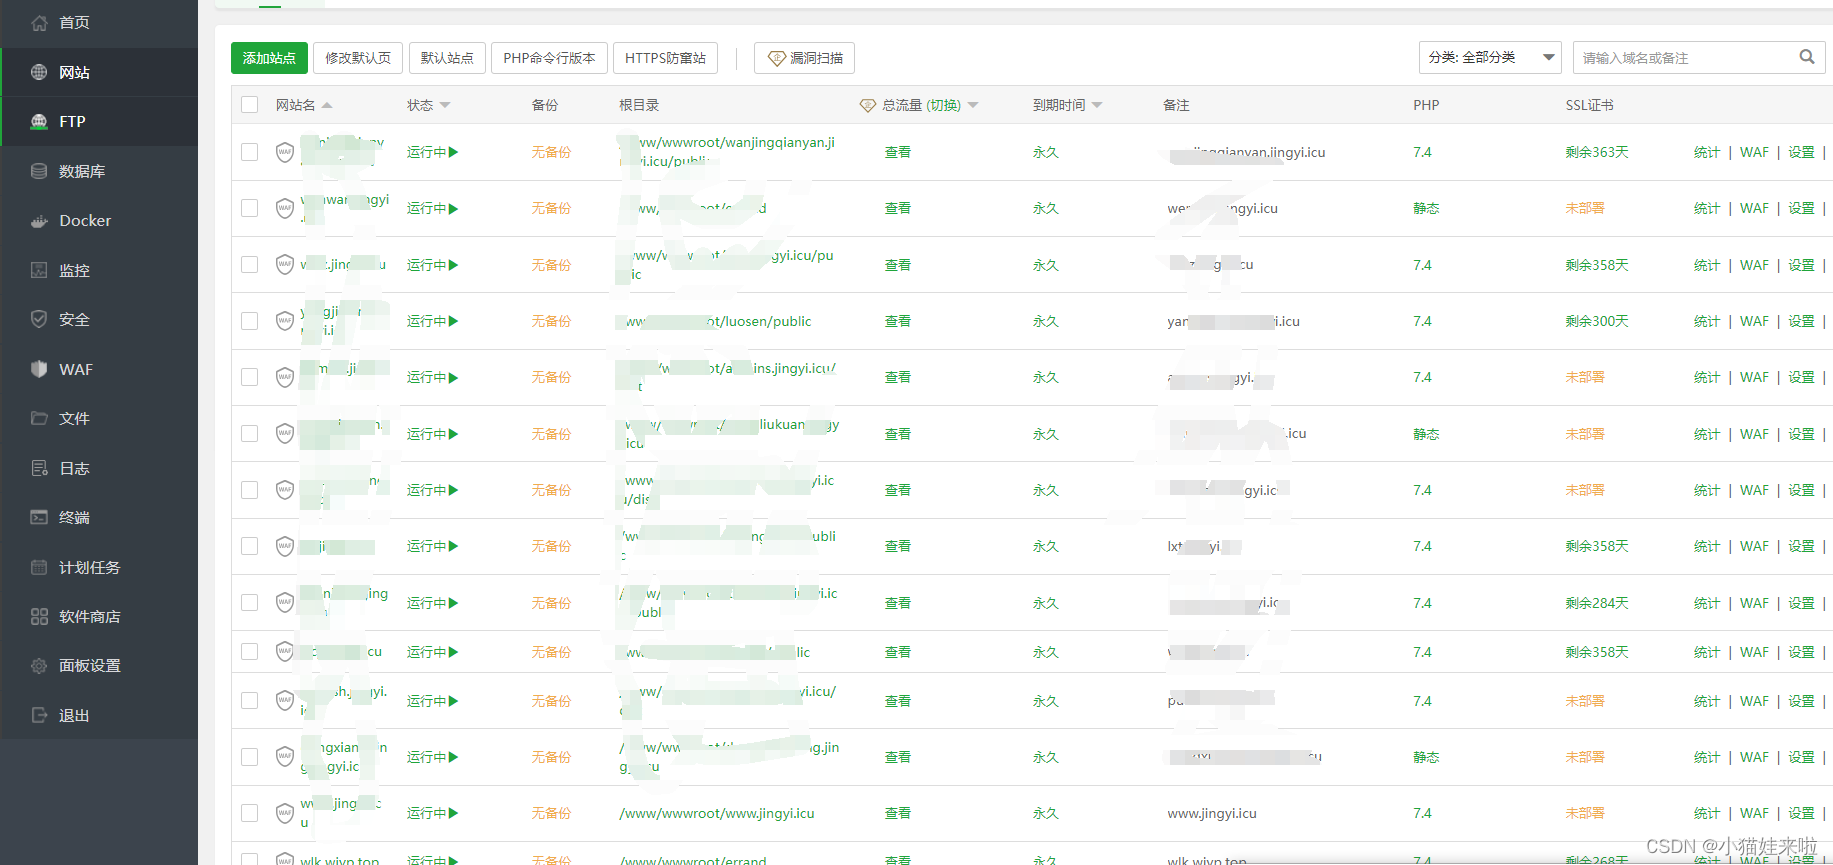The height and width of the screenshot is (865, 1833).
Task: Click the FTP icon in sidebar
Action: 39,122
